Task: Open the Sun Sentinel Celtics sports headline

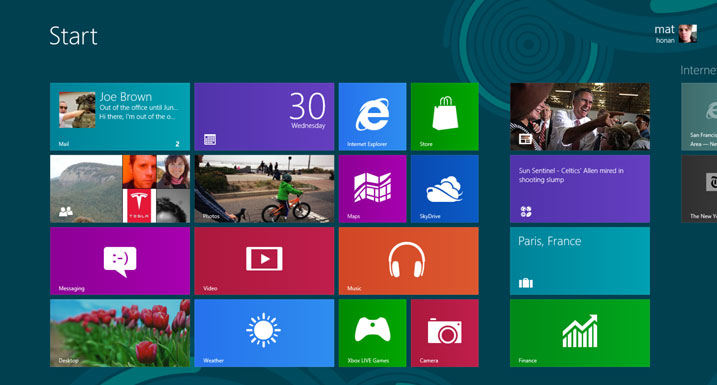Action: click(x=580, y=189)
